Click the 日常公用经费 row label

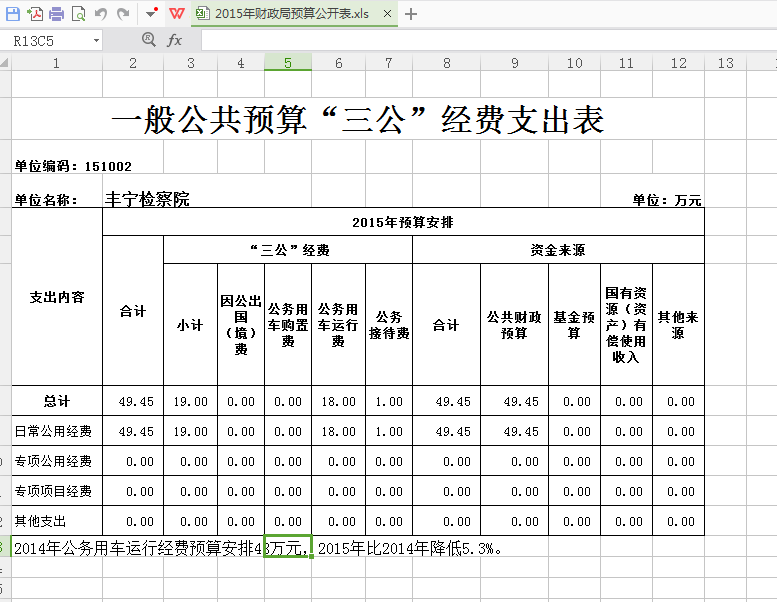tap(57, 431)
